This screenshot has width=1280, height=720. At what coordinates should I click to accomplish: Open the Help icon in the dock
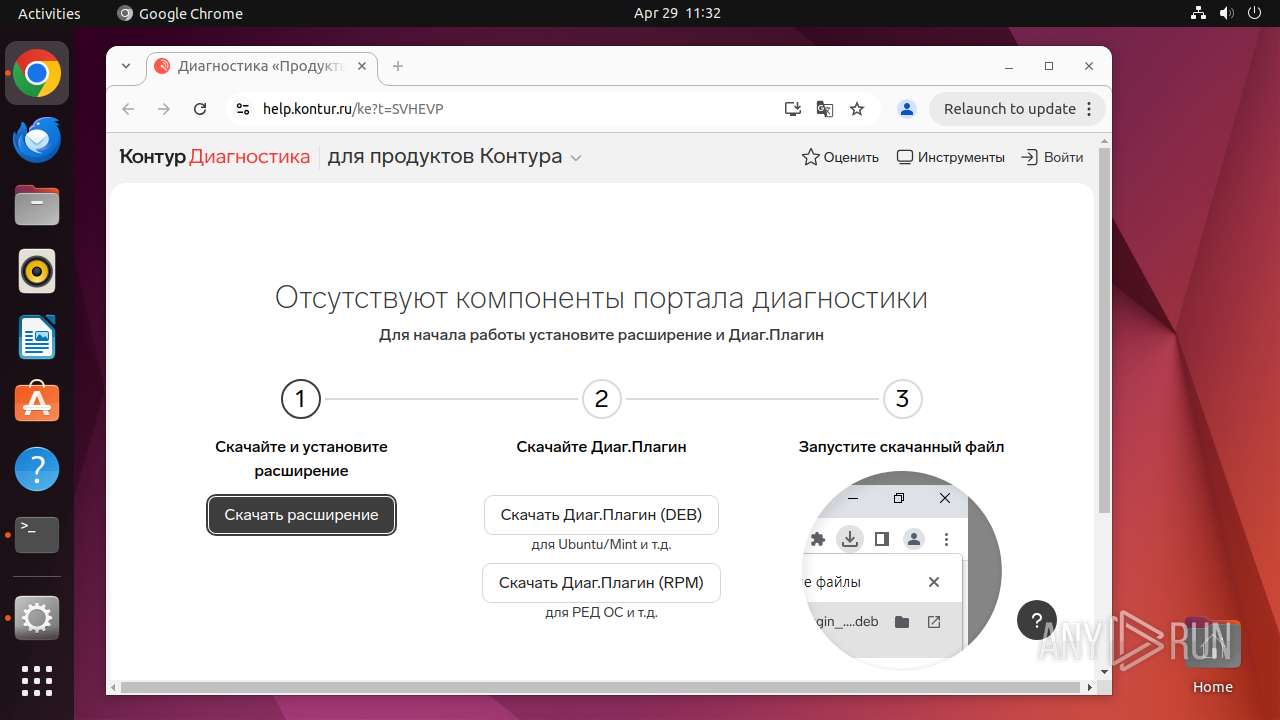tap(37, 469)
